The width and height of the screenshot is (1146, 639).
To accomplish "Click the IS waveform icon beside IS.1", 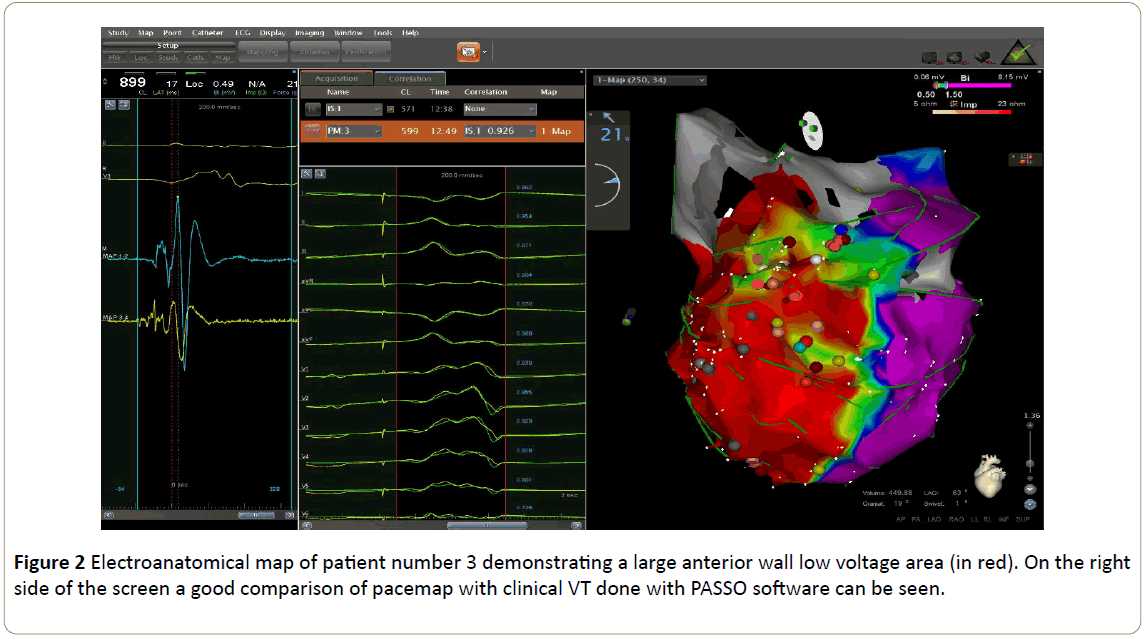I will [313, 108].
